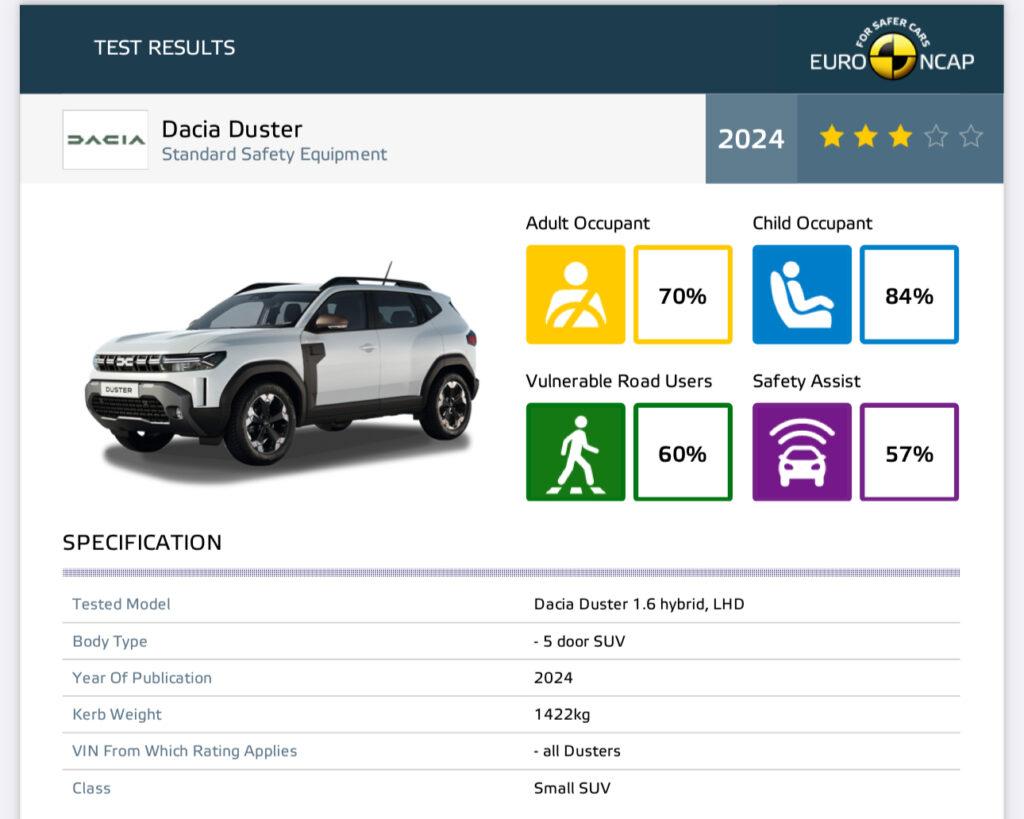Image resolution: width=1024 pixels, height=819 pixels.
Task: Open the Adult Occupant 70% score box
Action: pyautogui.click(x=683, y=295)
